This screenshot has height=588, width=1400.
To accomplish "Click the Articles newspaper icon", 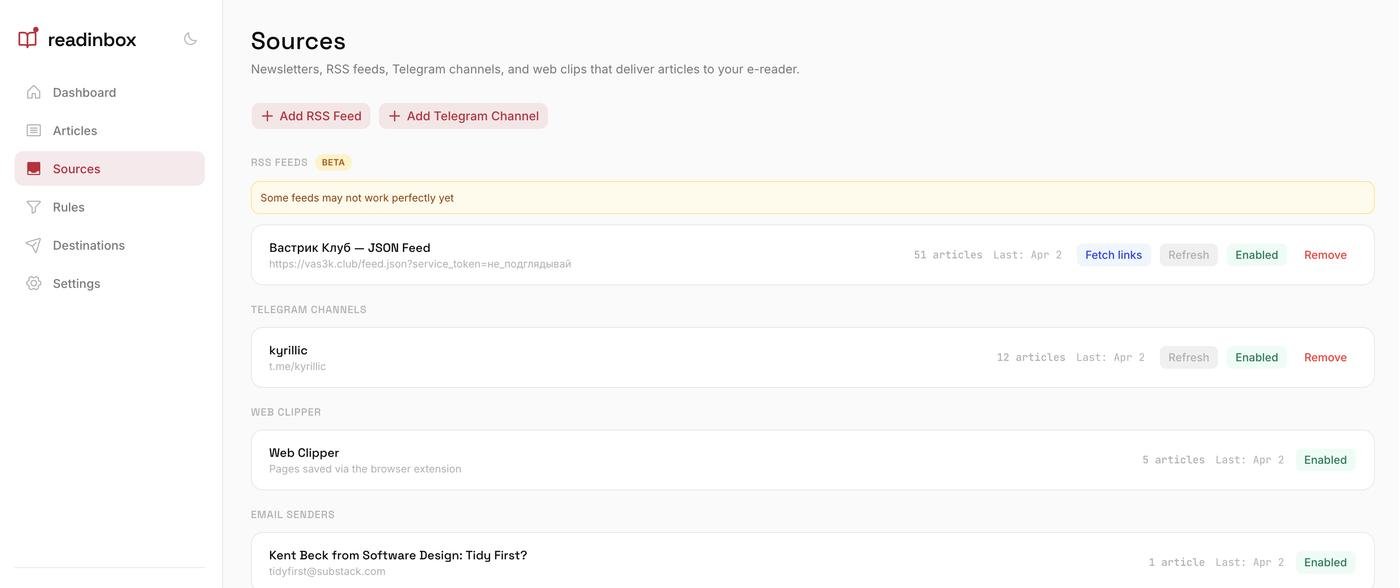I will (x=34, y=131).
